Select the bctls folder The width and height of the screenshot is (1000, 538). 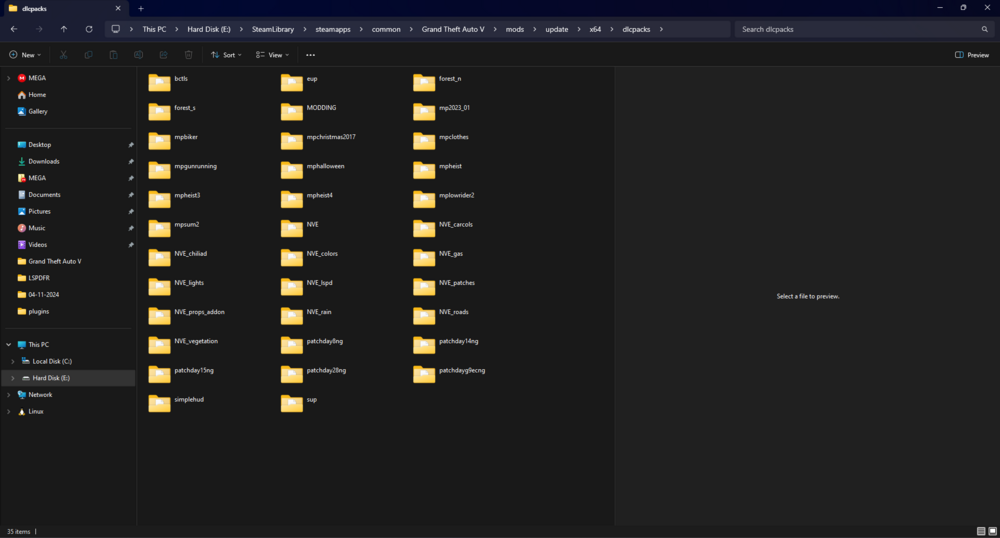[168, 82]
